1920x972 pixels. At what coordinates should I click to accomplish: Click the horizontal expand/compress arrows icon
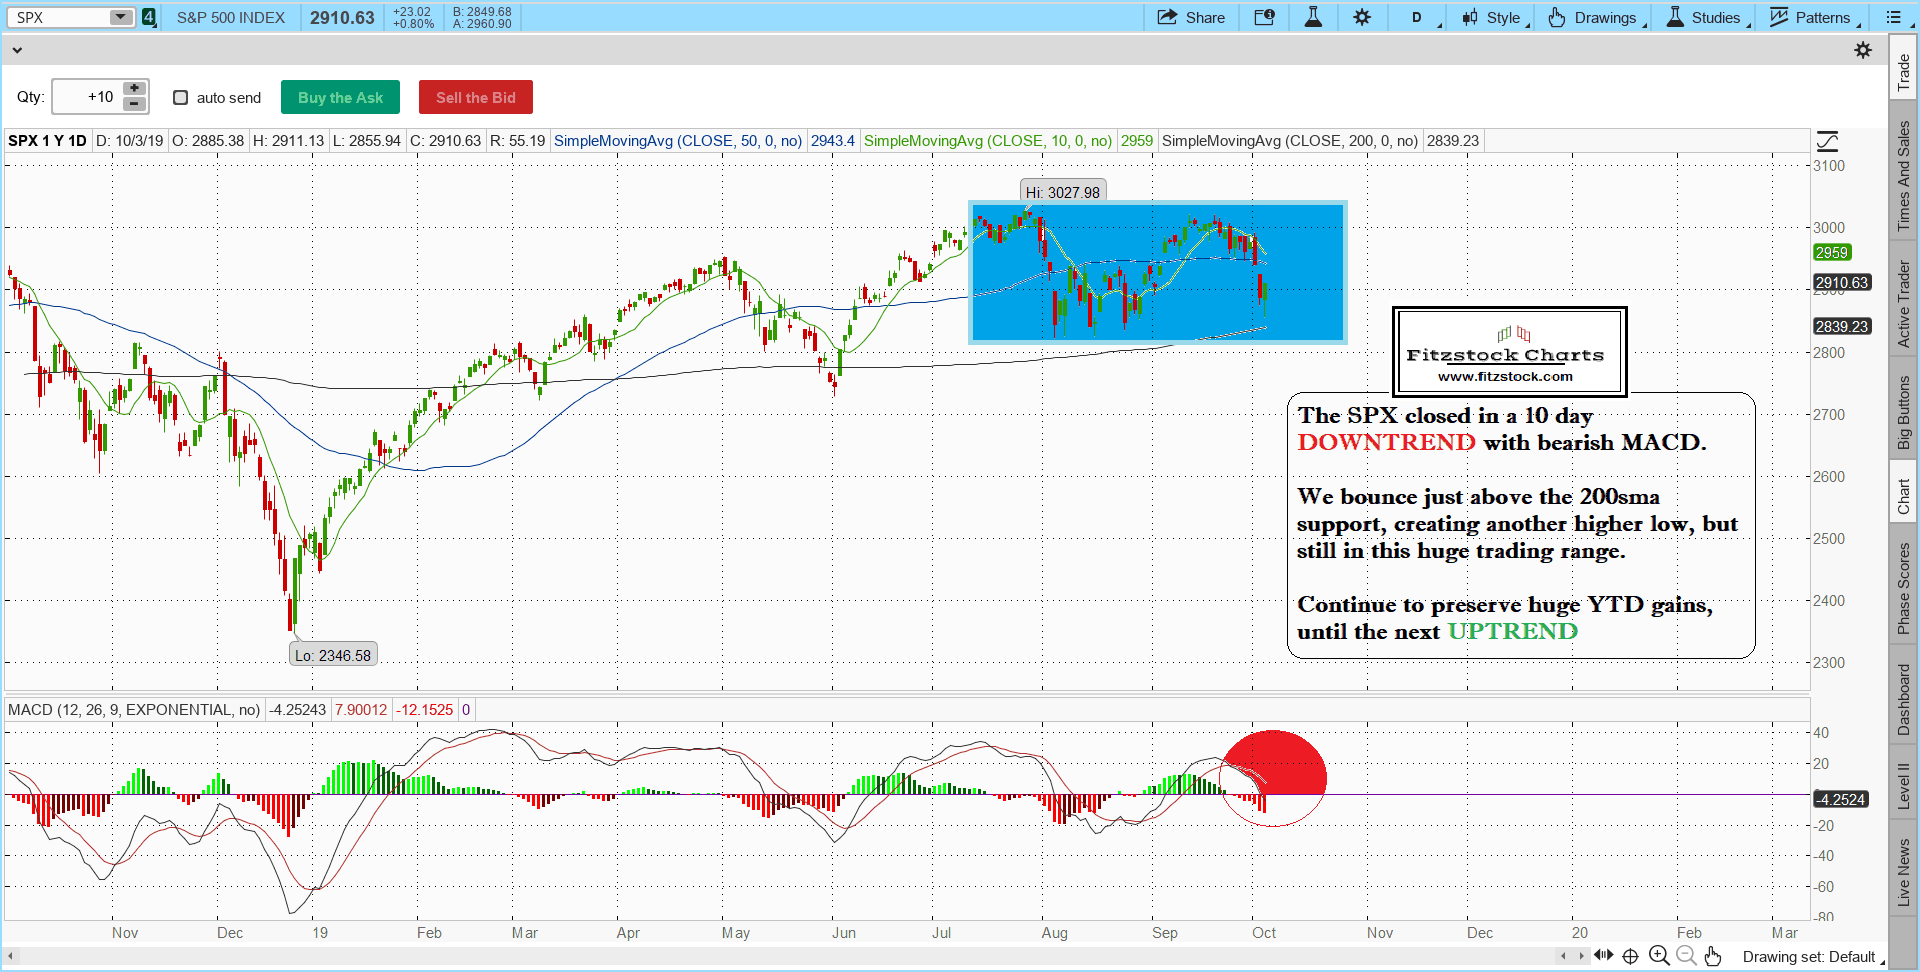pyautogui.click(x=1603, y=955)
